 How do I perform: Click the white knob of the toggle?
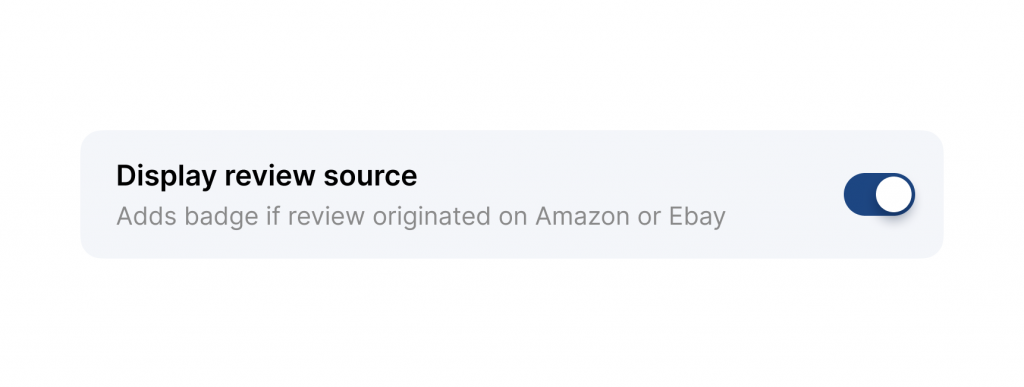[x=893, y=194]
